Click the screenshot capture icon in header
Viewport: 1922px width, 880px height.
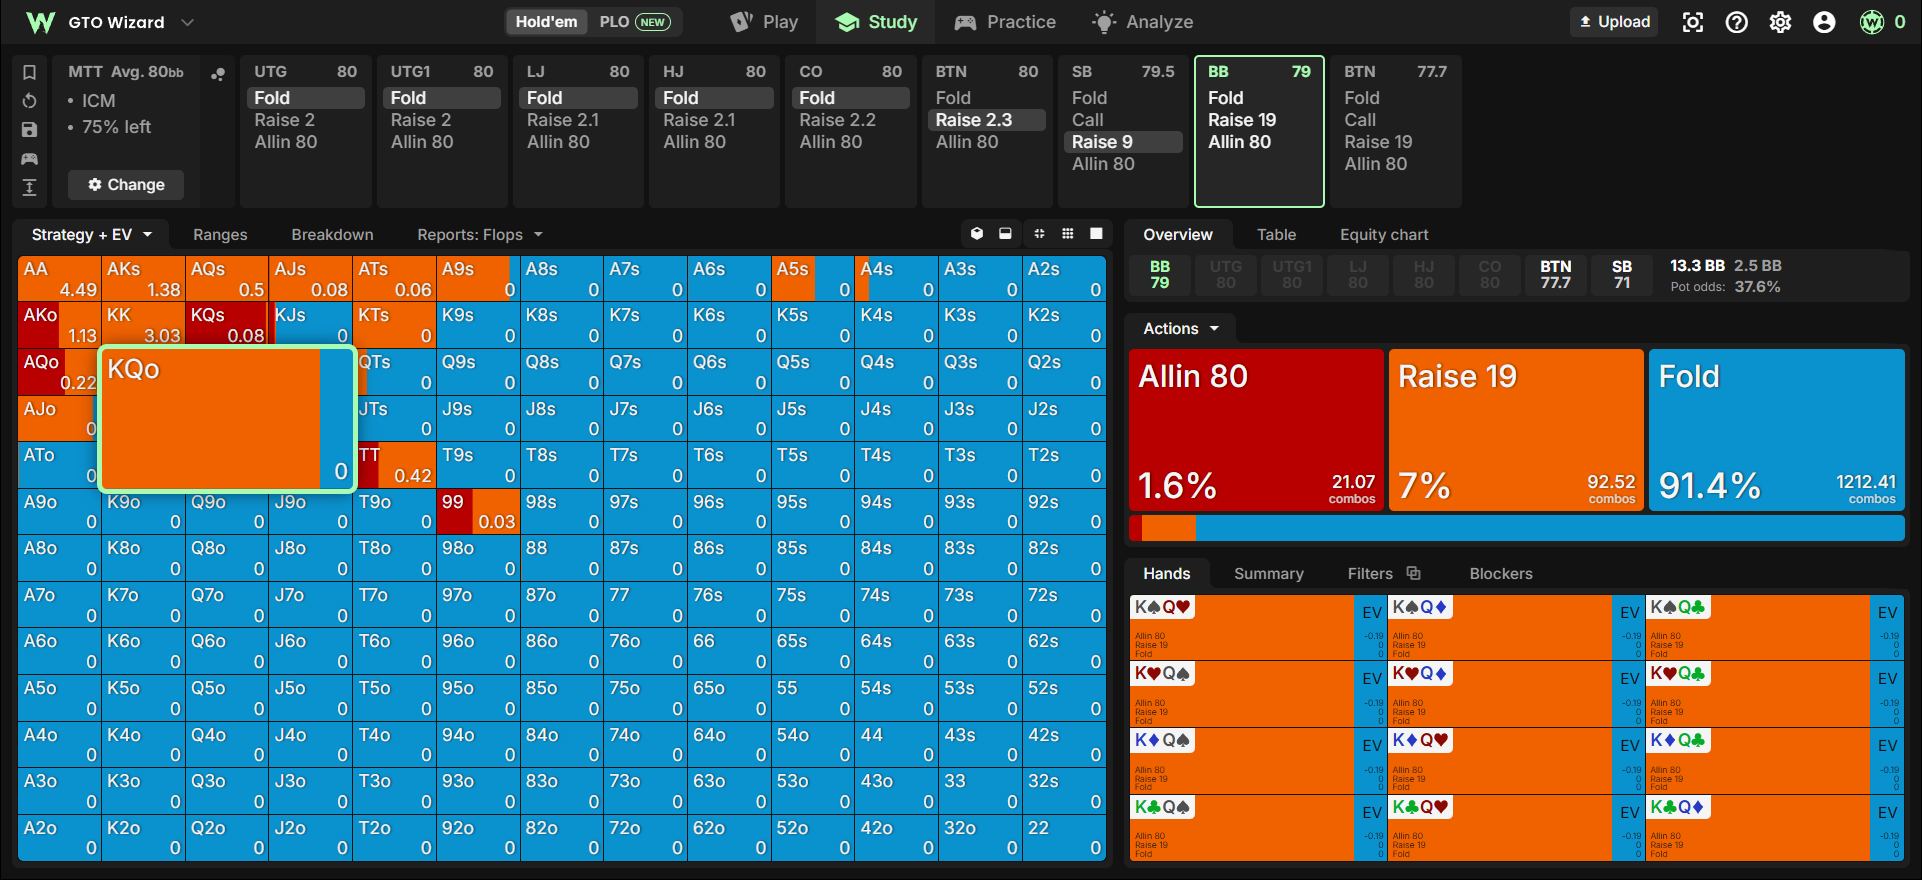(x=1693, y=22)
